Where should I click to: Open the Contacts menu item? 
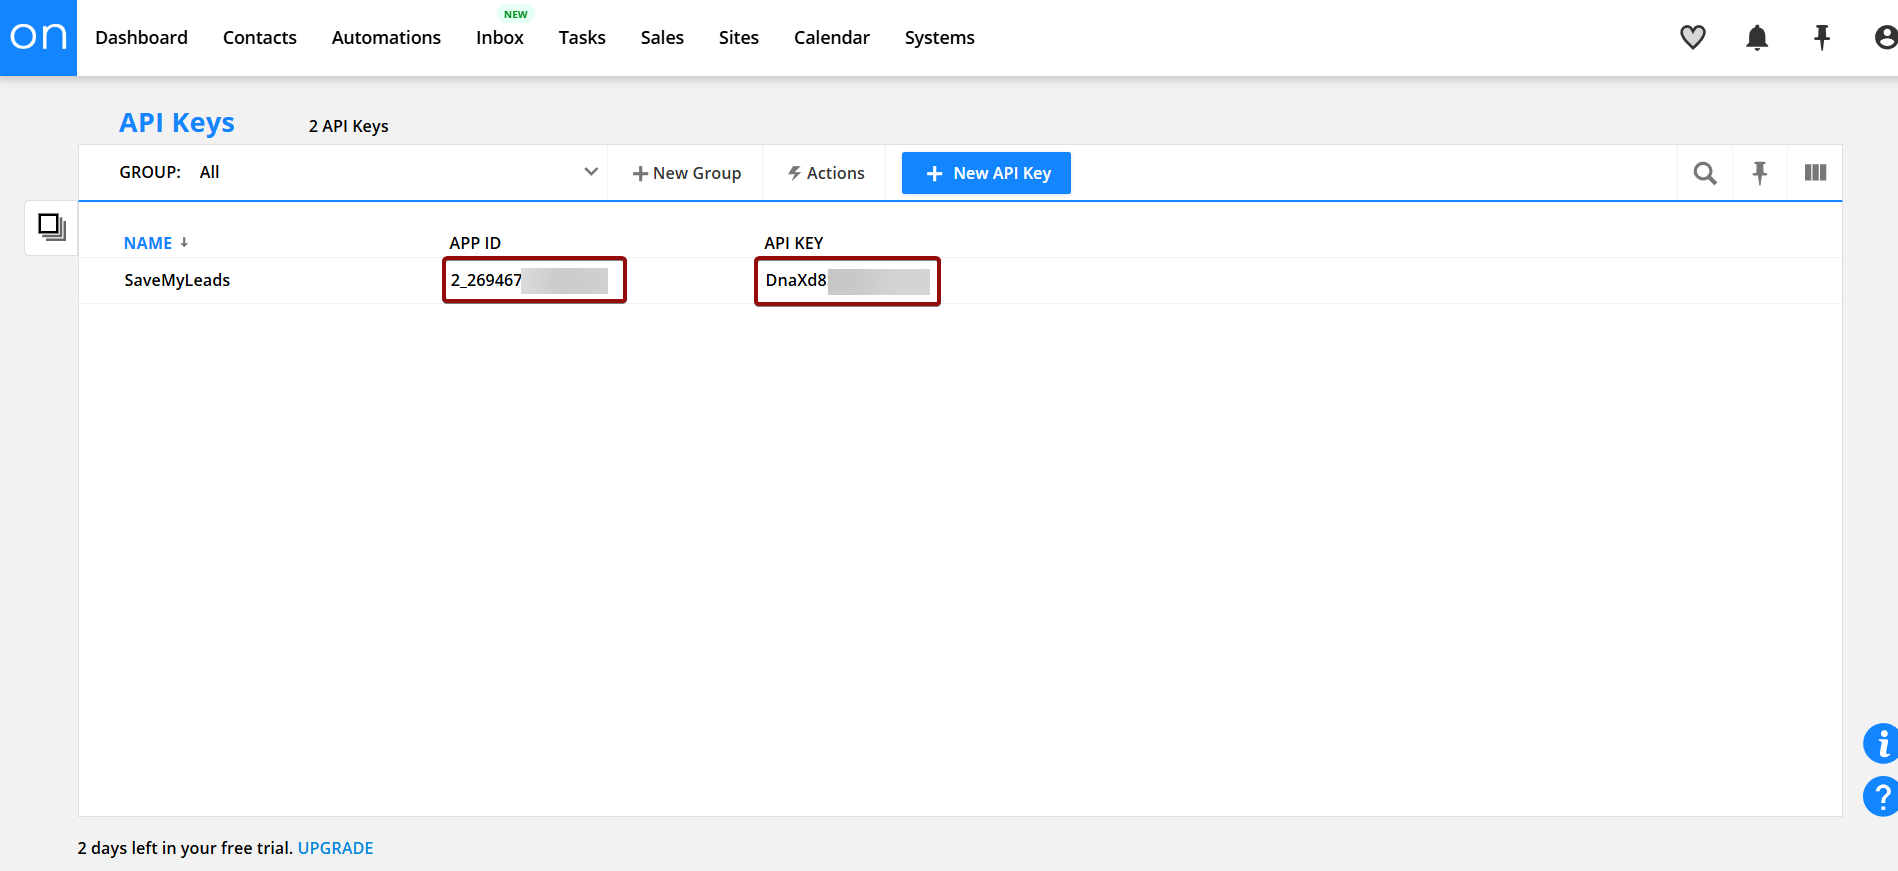(259, 38)
